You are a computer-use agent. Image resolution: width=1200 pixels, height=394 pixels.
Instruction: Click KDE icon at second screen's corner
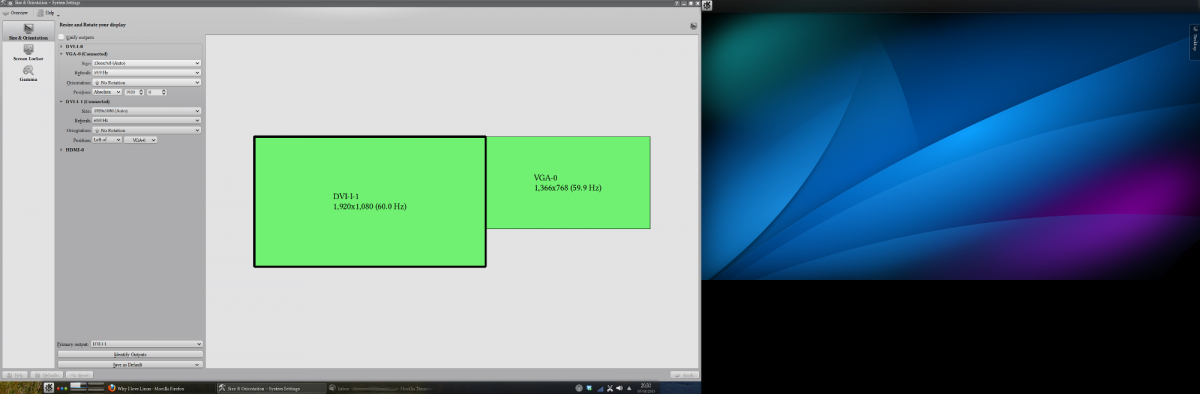point(707,5)
